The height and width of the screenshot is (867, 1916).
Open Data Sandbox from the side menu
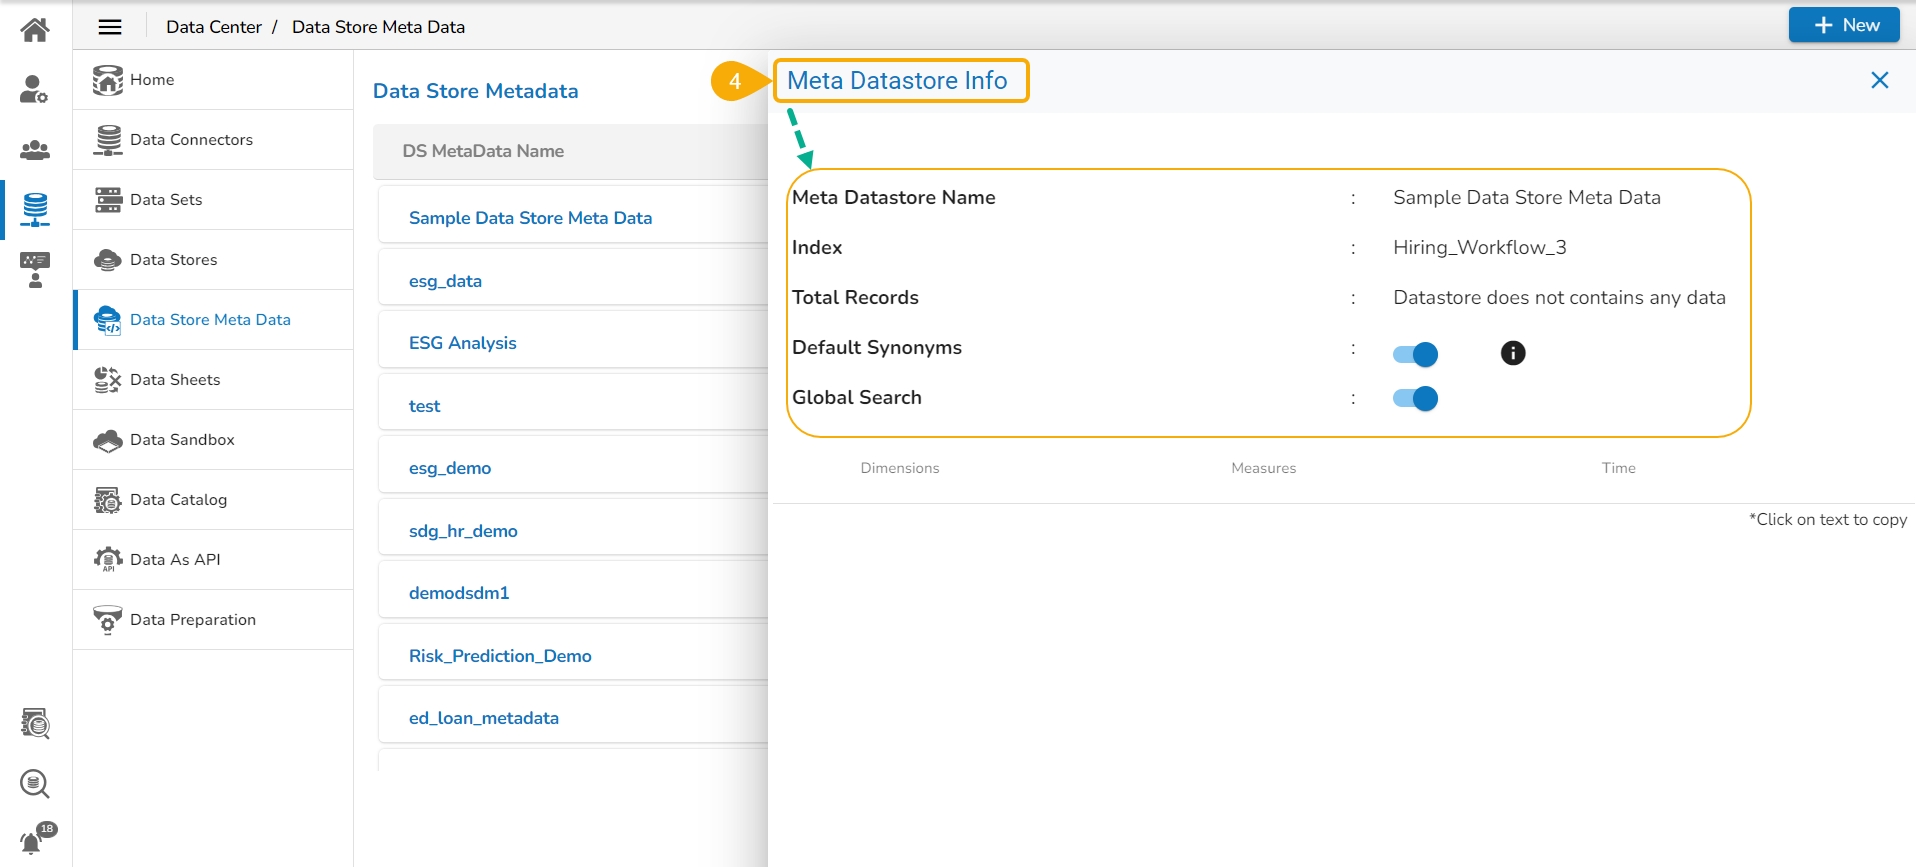[182, 440]
